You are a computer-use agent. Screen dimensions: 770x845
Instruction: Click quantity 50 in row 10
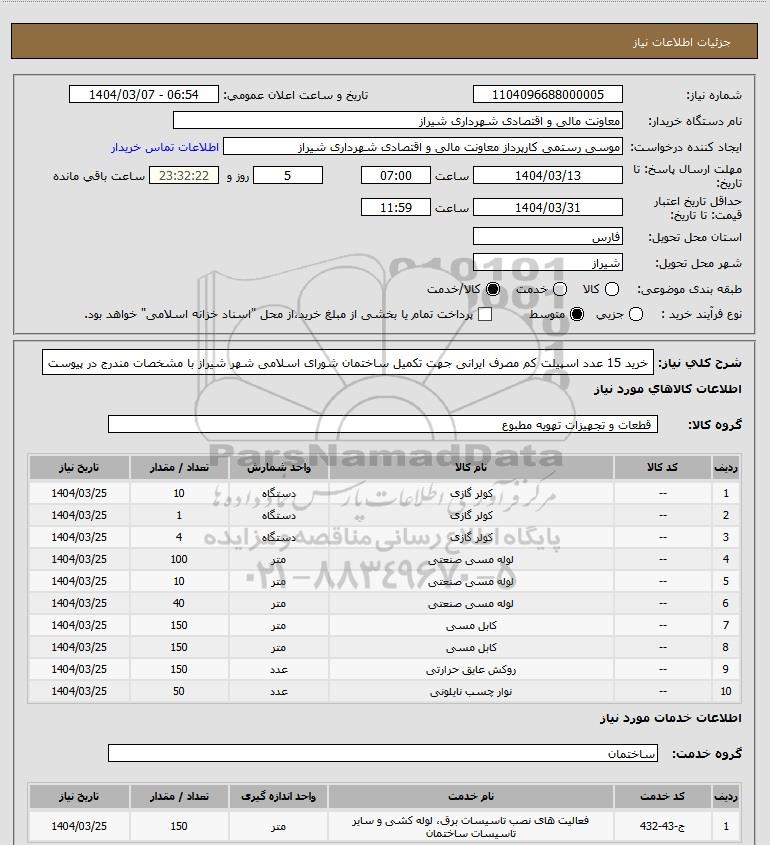[x=179, y=691]
